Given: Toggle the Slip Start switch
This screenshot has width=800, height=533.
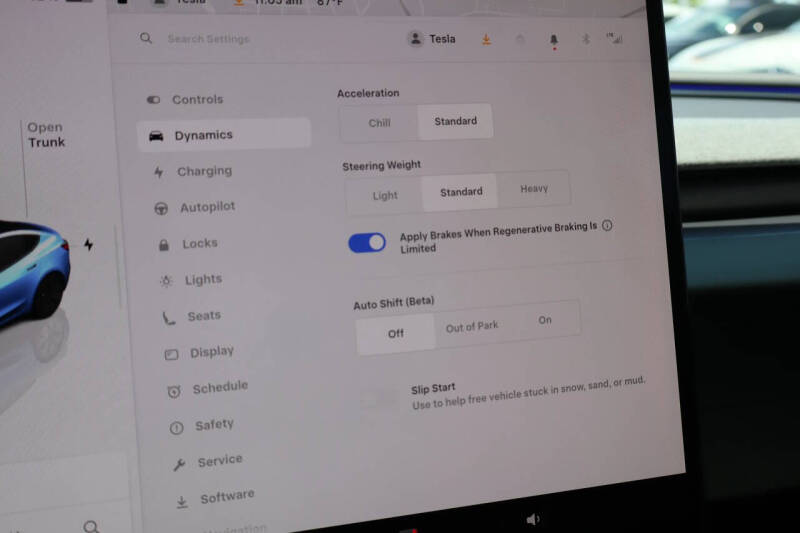Looking at the screenshot, I should point(378,399).
